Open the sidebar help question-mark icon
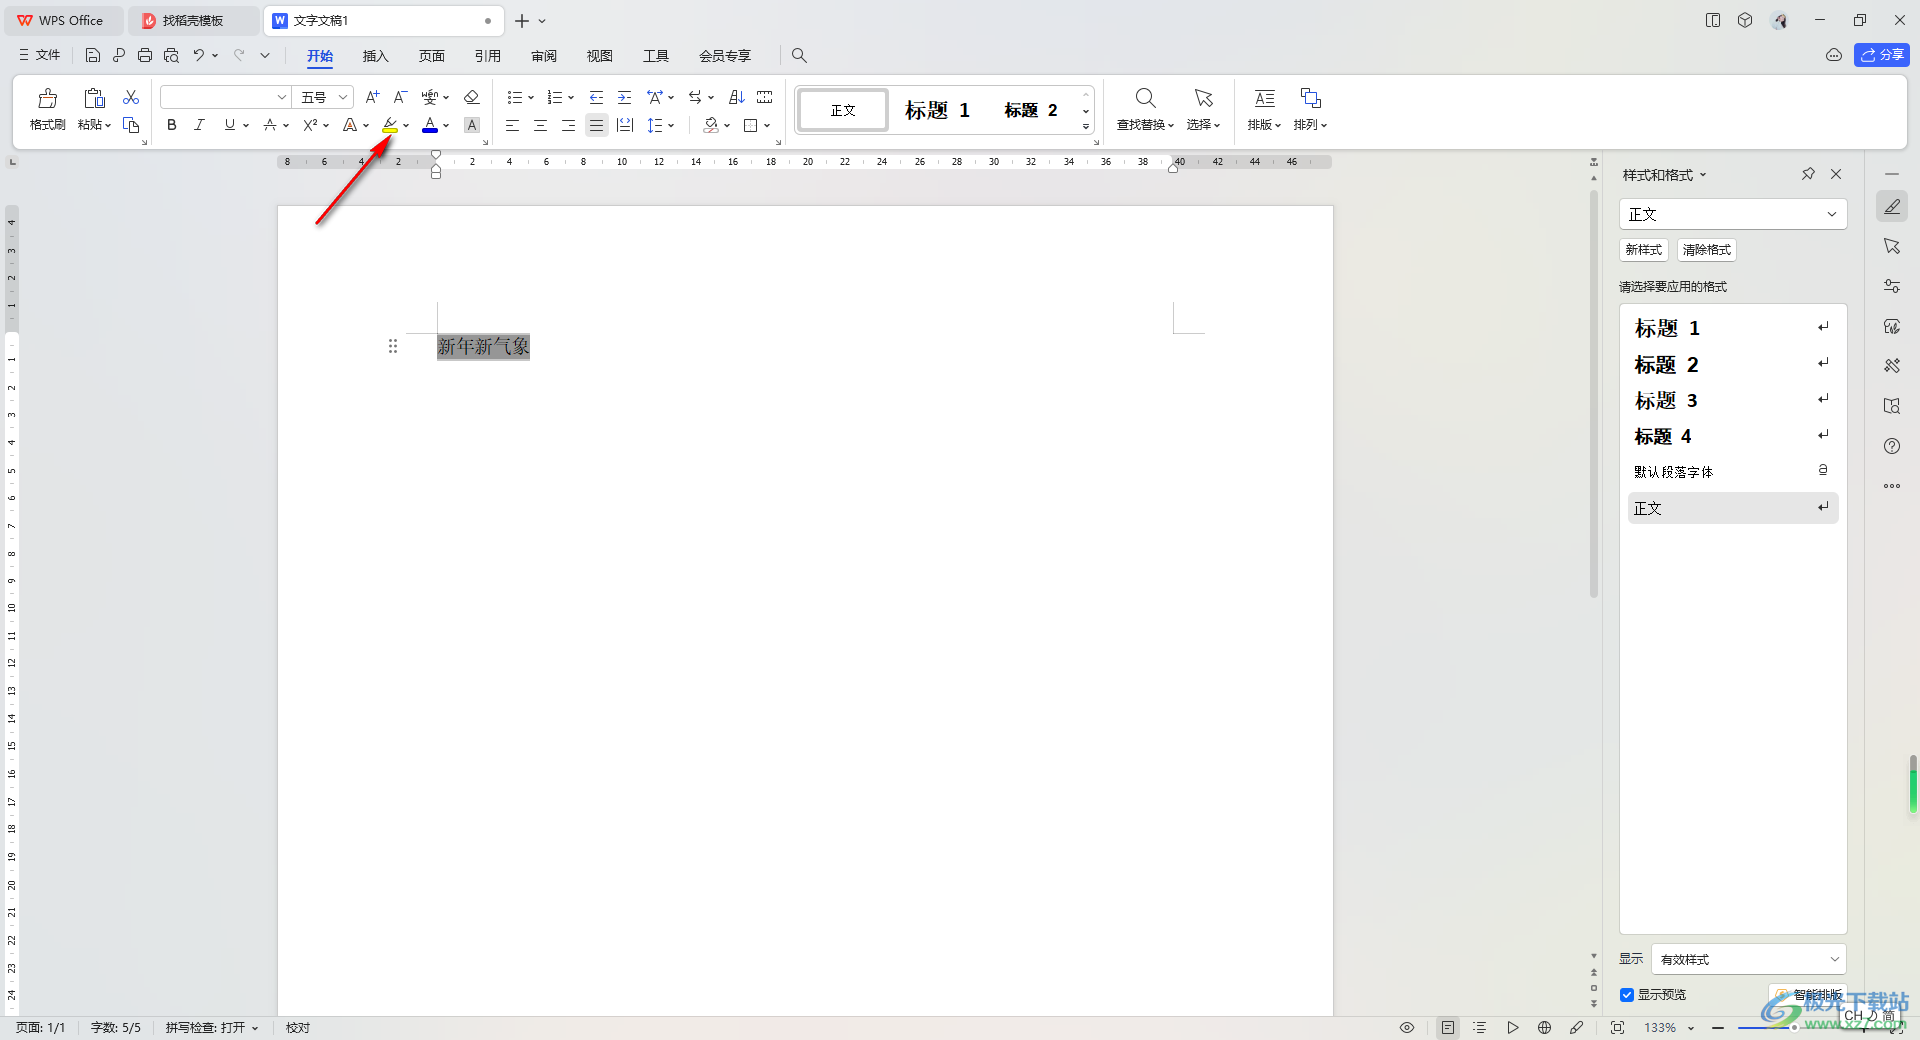This screenshot has width=1920, height=1040. [x=1892, y=446]
